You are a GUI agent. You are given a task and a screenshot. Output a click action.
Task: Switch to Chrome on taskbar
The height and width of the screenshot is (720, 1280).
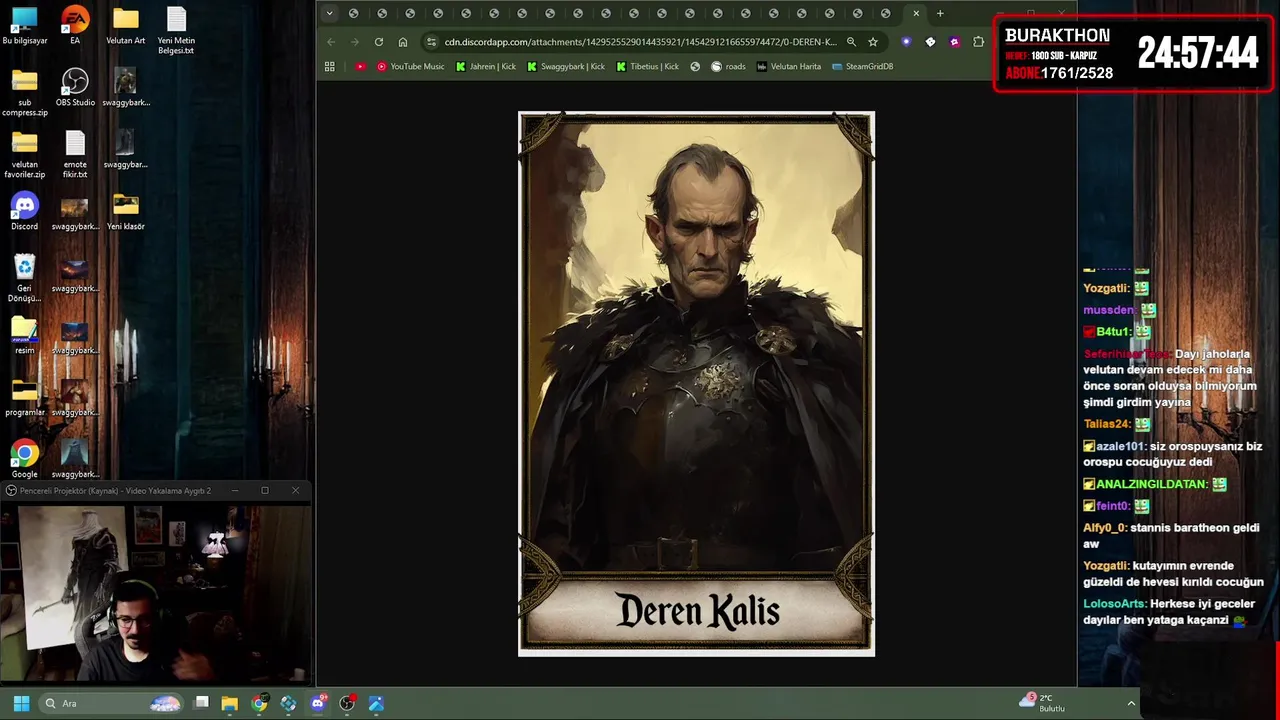point(259,703)
